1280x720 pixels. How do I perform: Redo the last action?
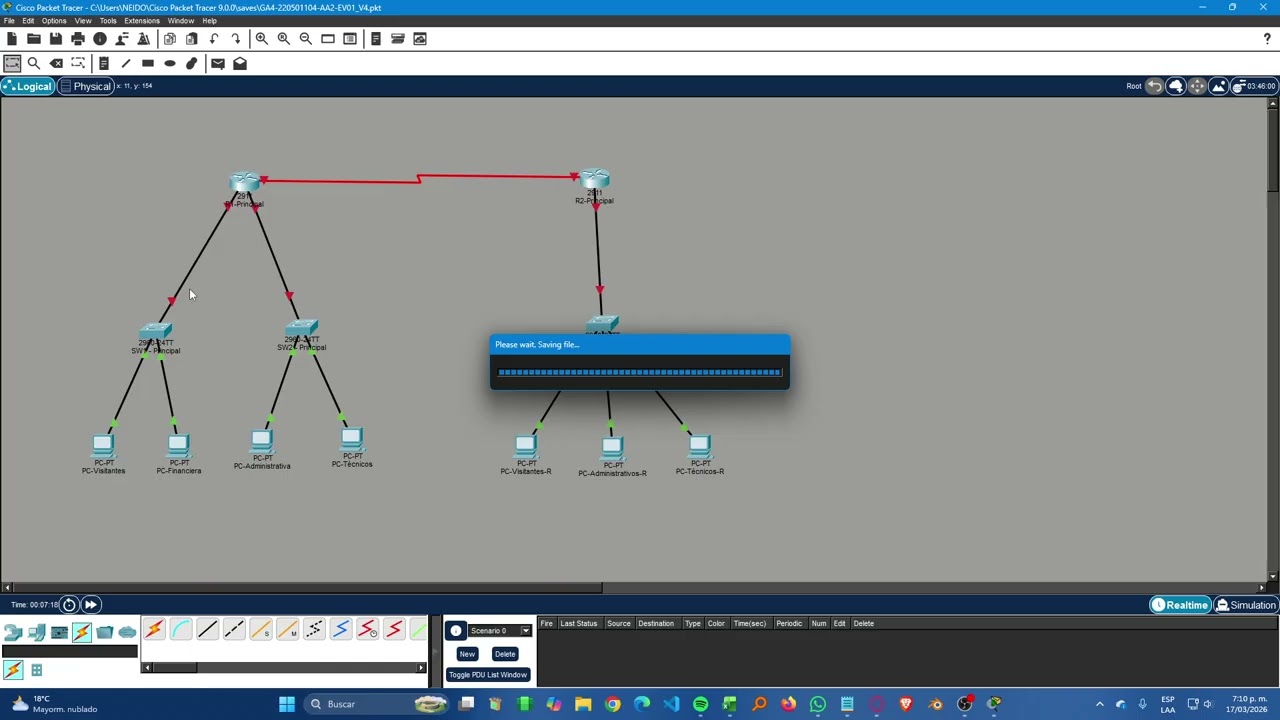tap(235, 39)
